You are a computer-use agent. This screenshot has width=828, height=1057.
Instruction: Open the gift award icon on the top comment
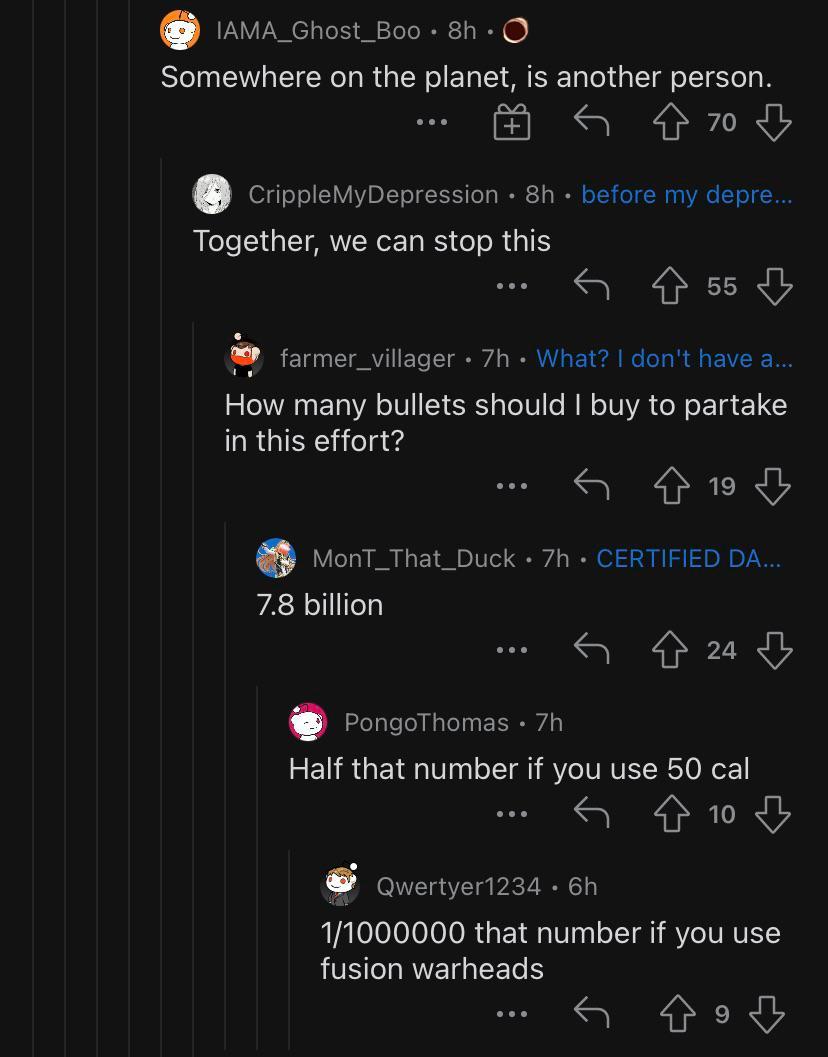511,121
